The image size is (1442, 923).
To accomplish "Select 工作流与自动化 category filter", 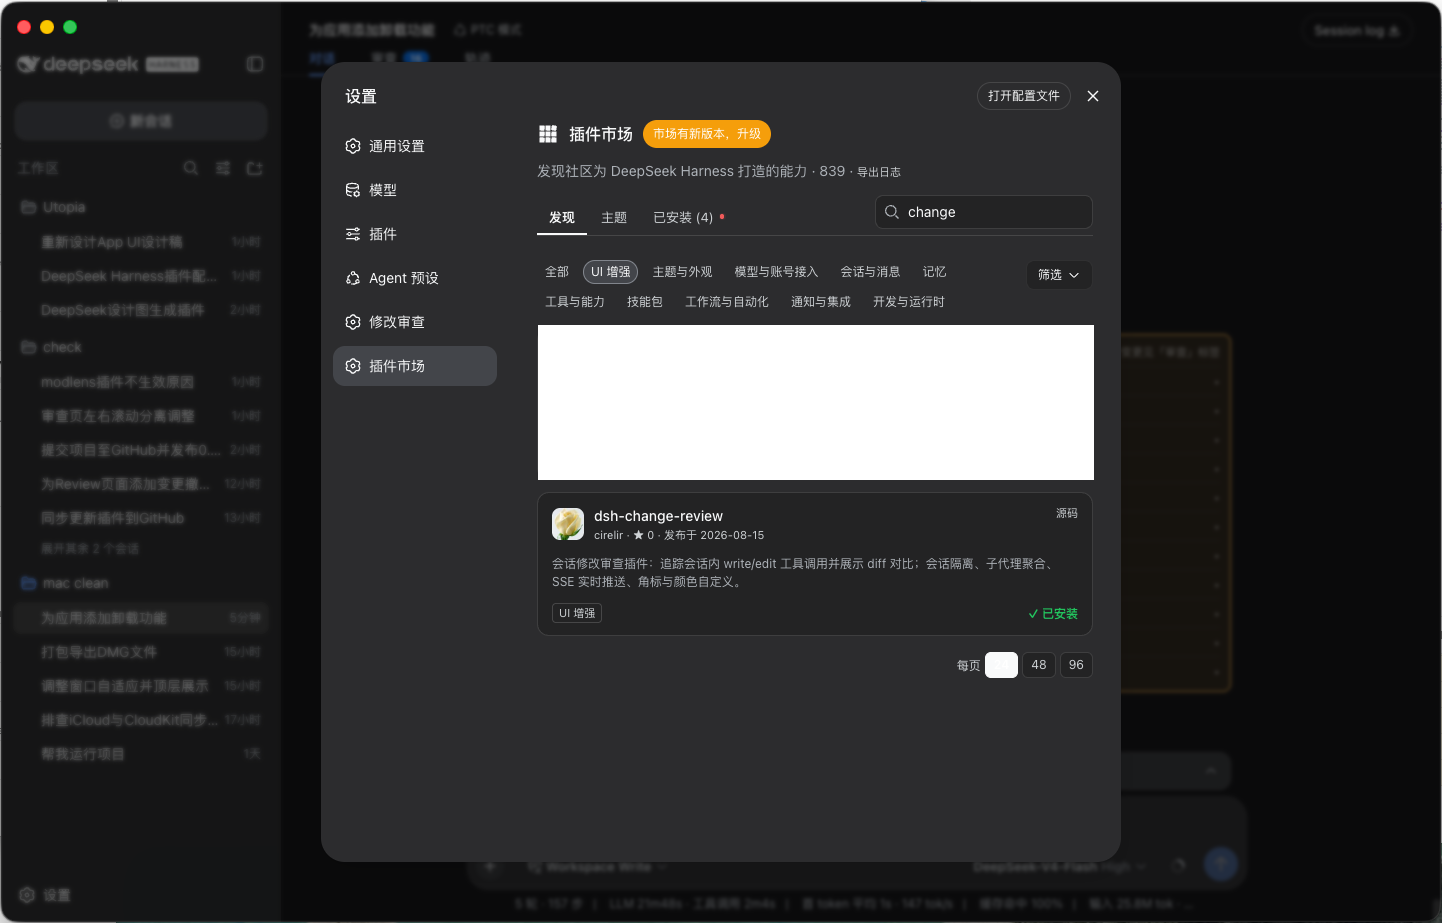I will (727, 302).
